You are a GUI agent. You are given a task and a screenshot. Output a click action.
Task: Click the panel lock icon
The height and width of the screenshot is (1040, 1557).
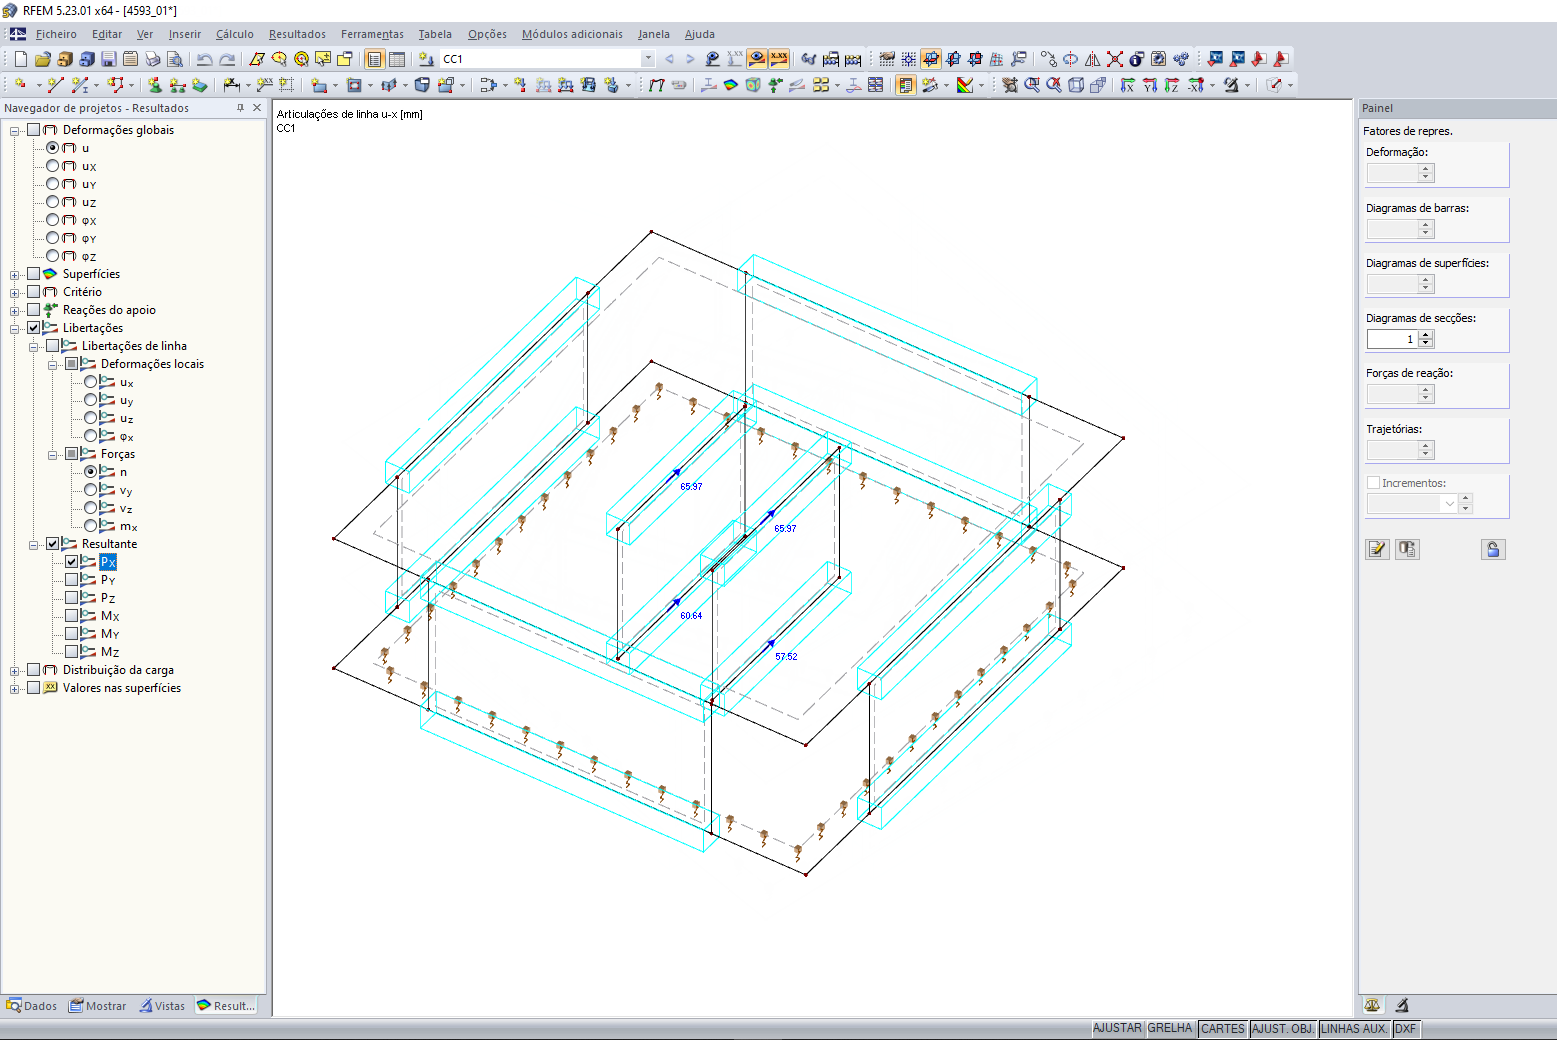1493,549
